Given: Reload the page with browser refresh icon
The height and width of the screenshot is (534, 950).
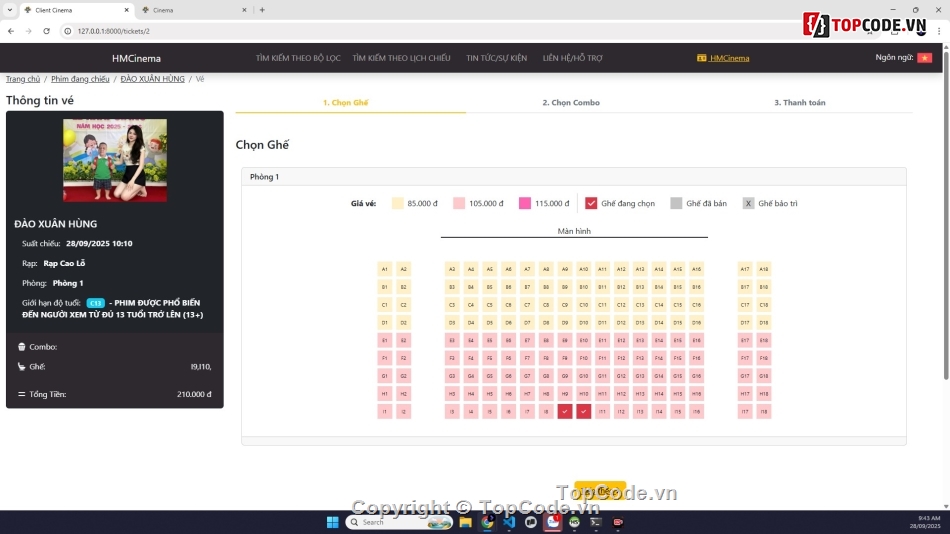Looking at the screenshot, I should 46,31.
